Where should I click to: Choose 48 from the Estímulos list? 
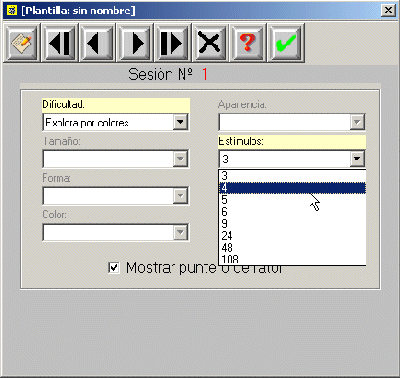click(292, 248)
